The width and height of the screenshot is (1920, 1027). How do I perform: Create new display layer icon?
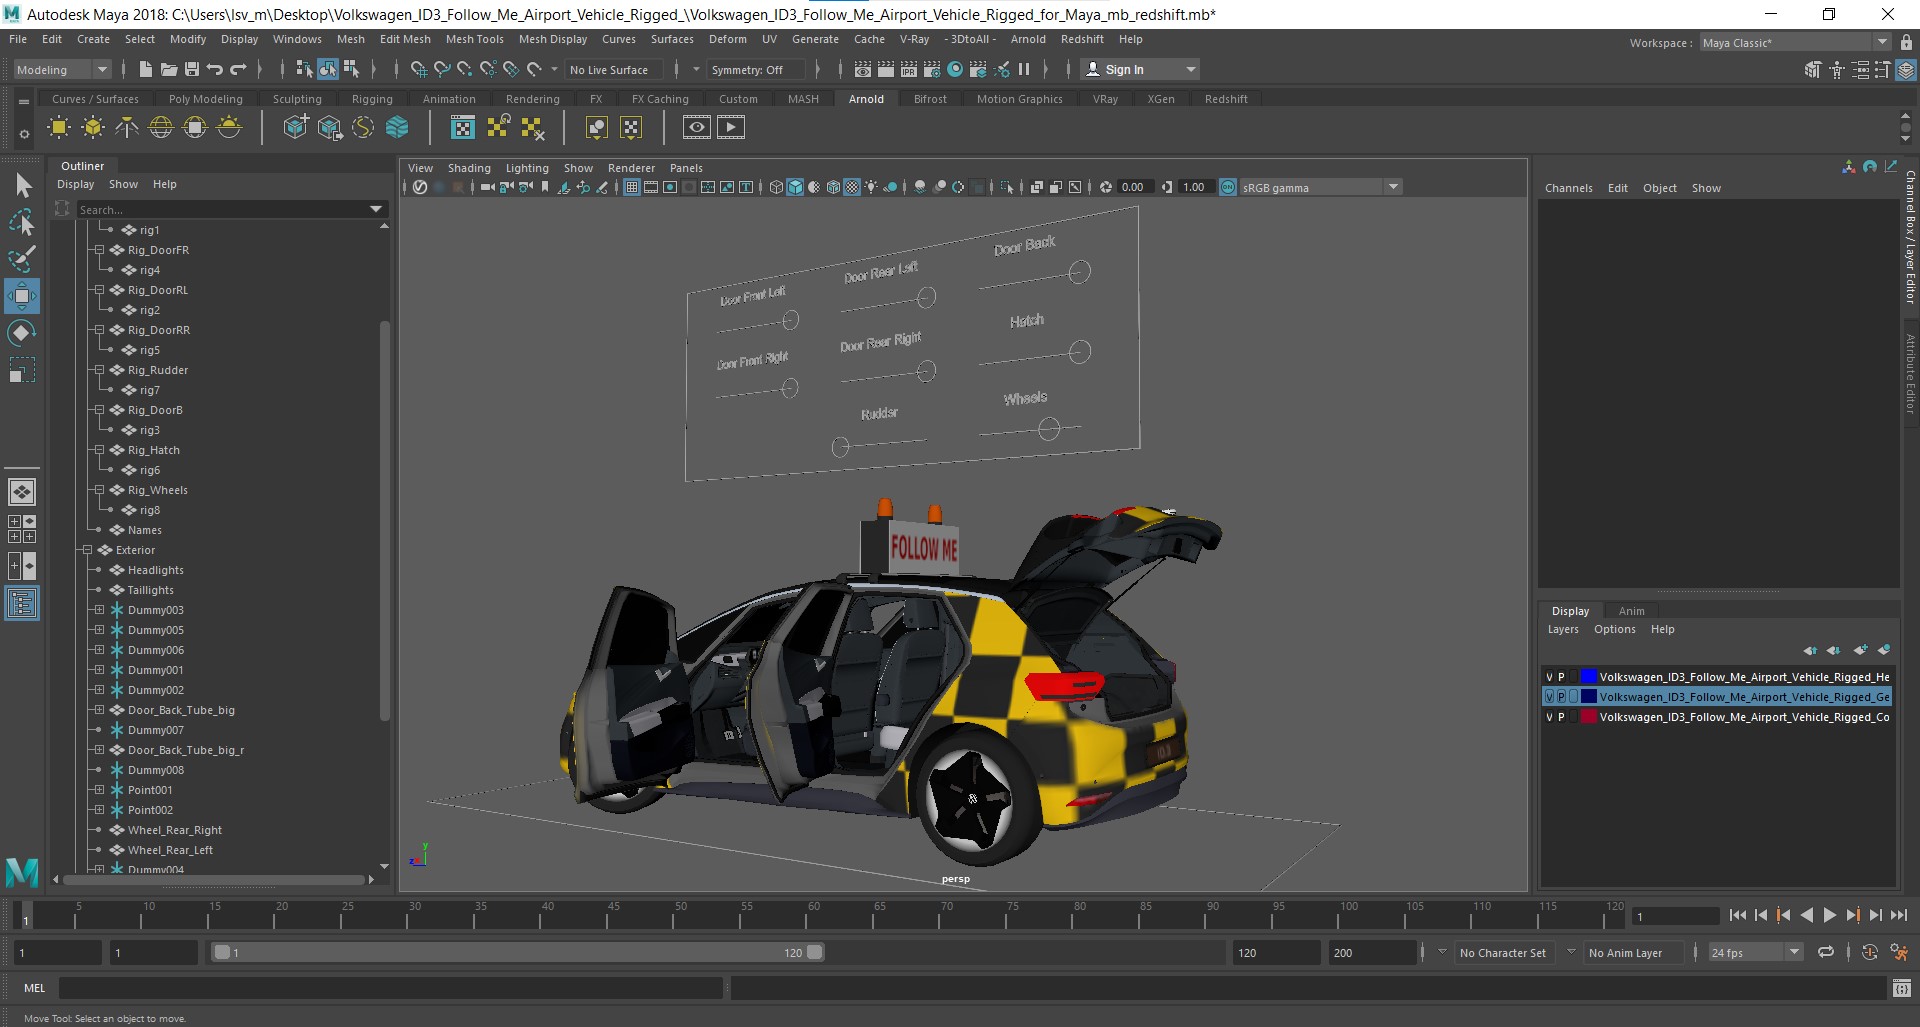tap(1860, 650)
